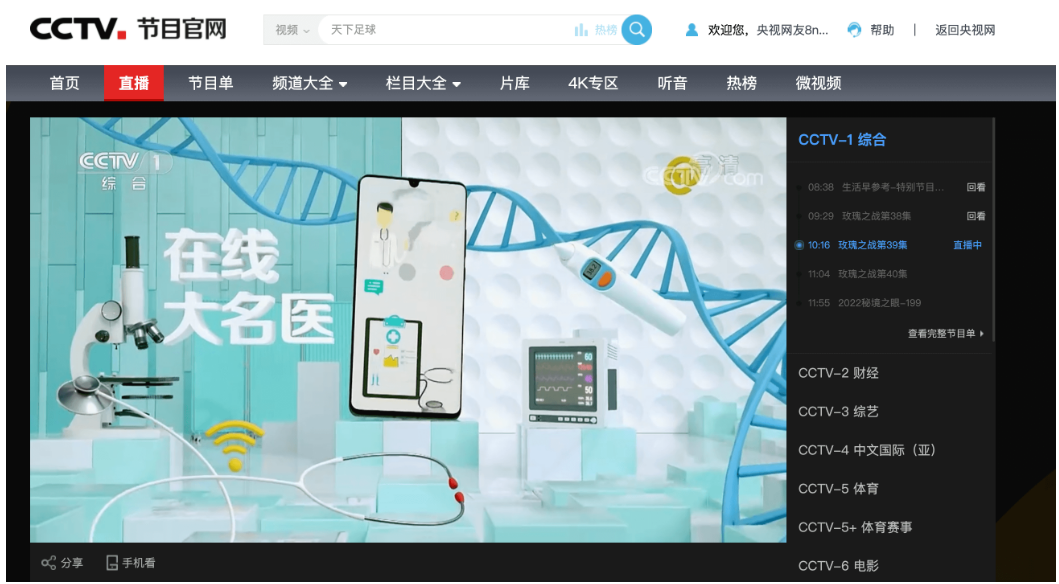Click 回看 for 玫瑰之战第38集

pos(976,216)
